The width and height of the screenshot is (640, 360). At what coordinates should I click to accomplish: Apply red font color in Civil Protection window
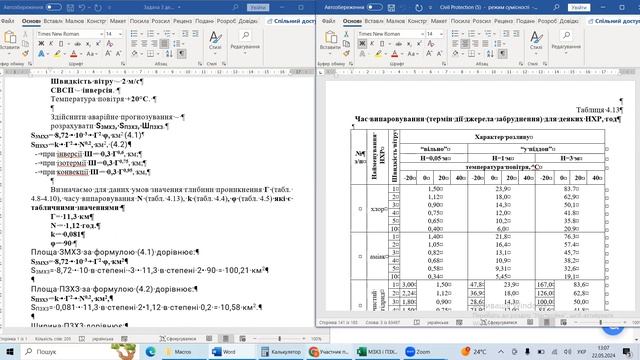[394, 53]
